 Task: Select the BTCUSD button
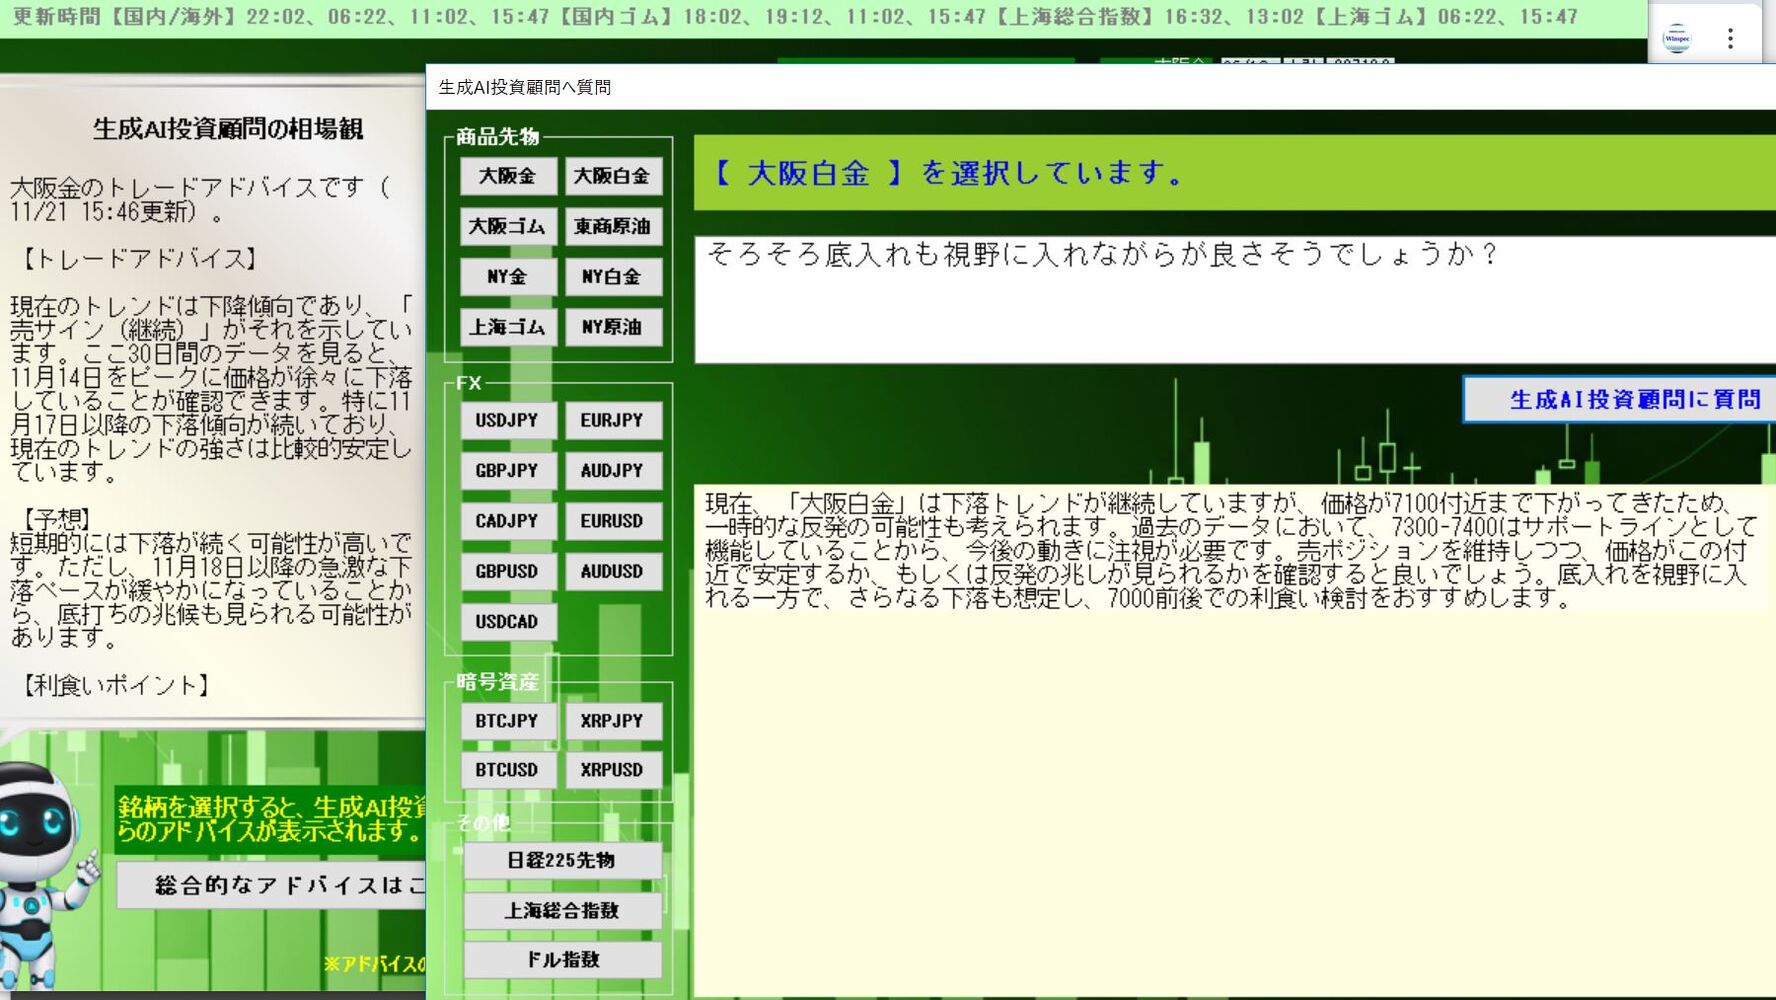508,770
